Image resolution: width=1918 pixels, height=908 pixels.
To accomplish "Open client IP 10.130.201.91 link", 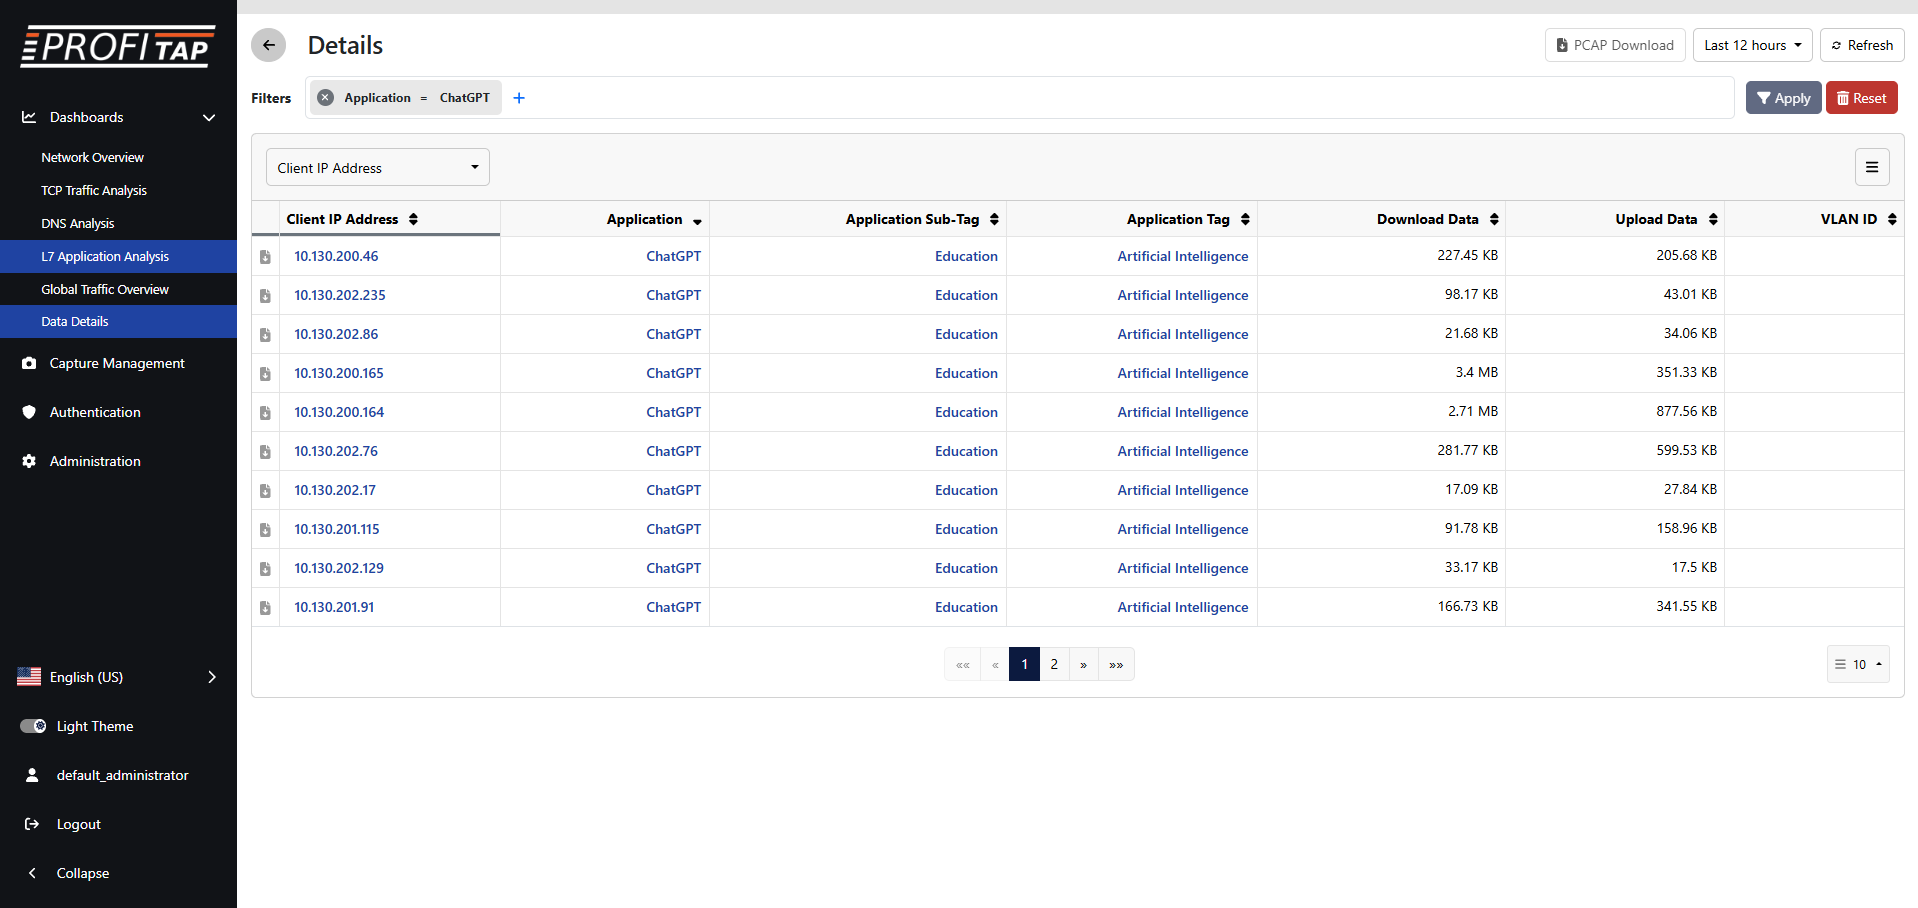I will coord(334,608).
